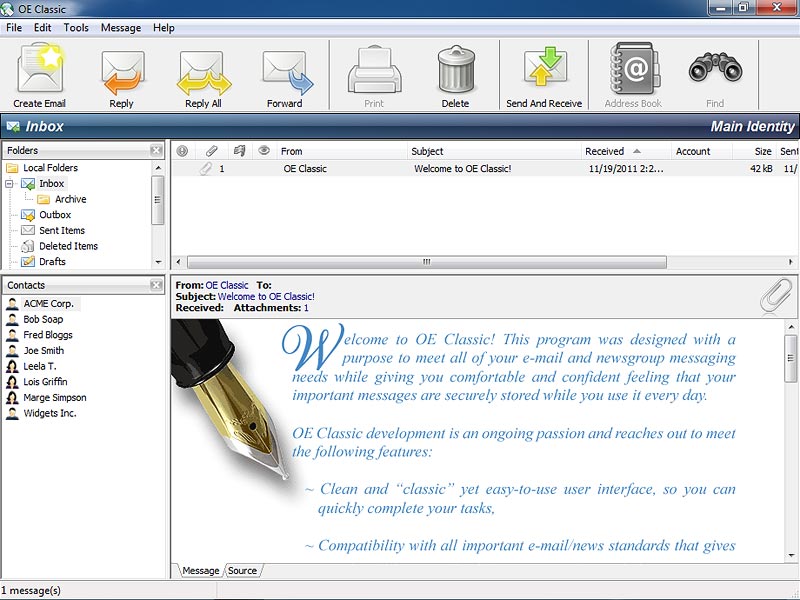Click the Welcome to OE Classic! subject link

(x=266, y=296)
